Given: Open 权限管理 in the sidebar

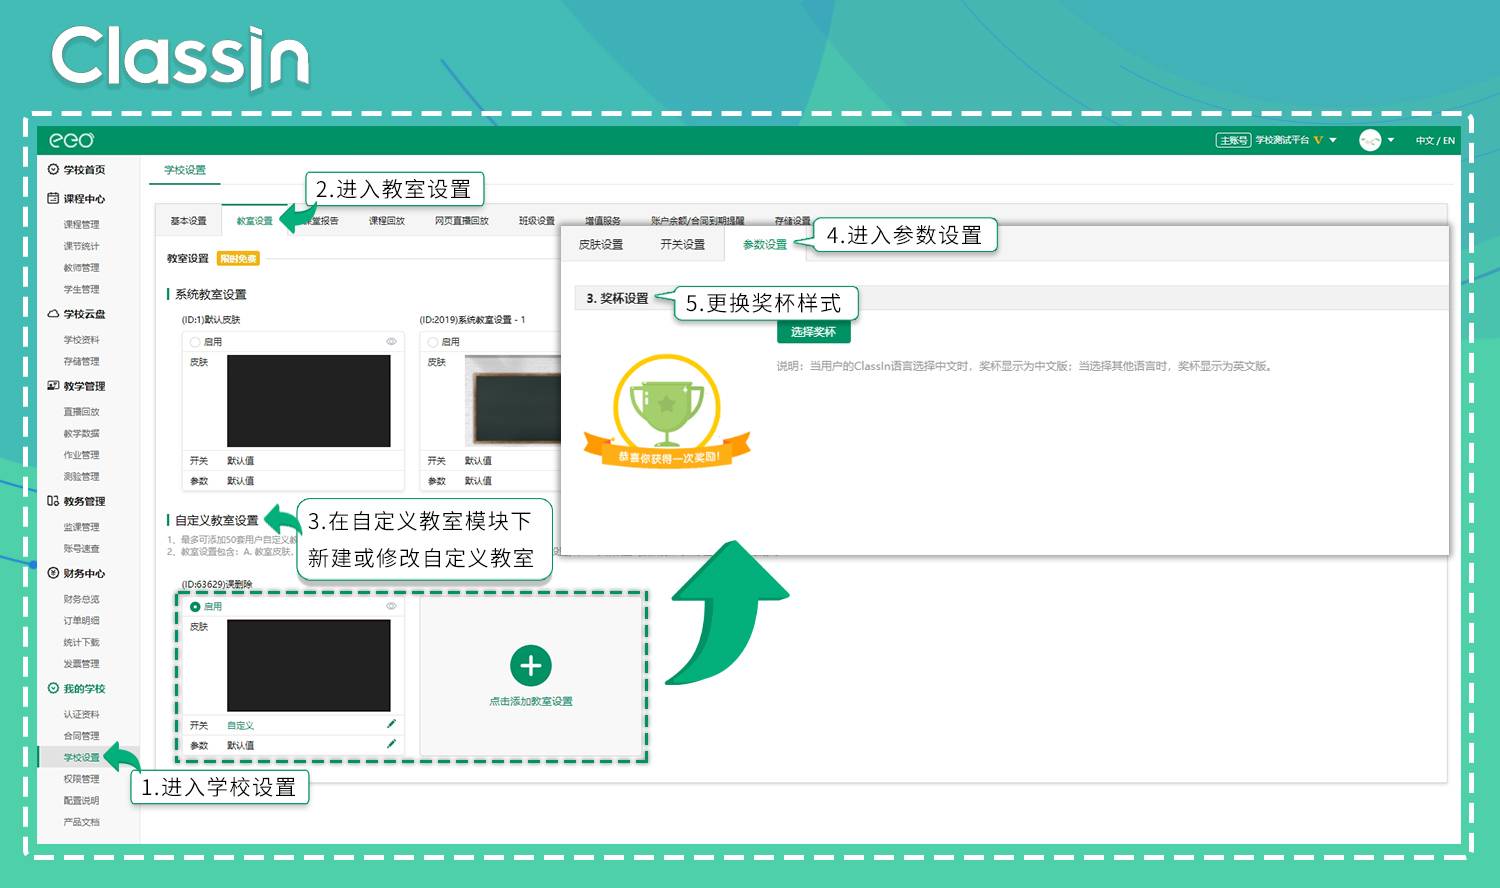Looking at the screenshot, I should (82, 779).
